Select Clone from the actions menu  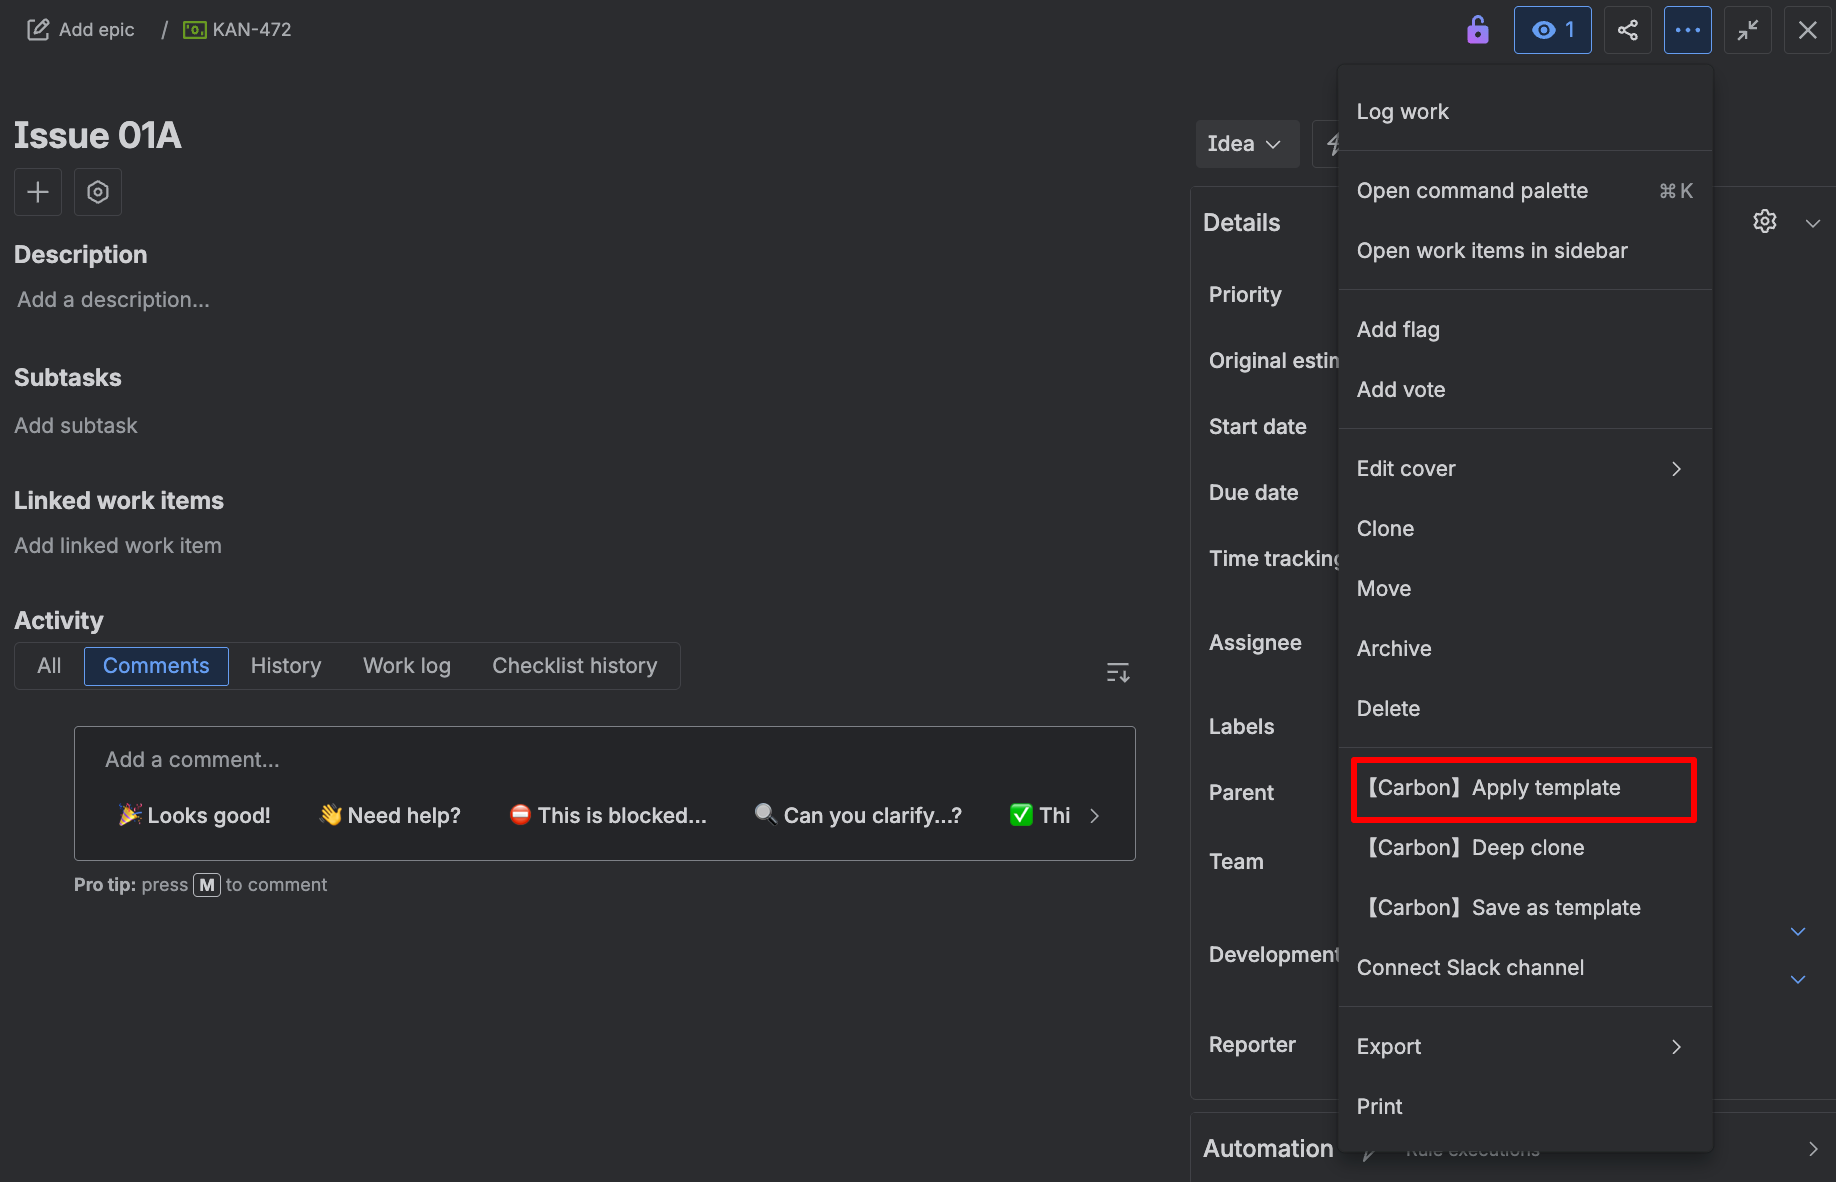[x=1385, y=528]
